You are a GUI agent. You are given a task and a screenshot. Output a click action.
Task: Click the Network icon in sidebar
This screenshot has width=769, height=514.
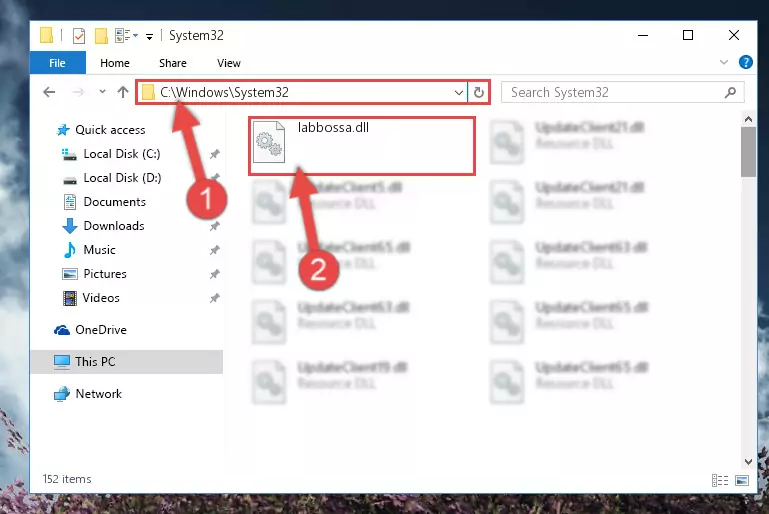click(62, 394)
